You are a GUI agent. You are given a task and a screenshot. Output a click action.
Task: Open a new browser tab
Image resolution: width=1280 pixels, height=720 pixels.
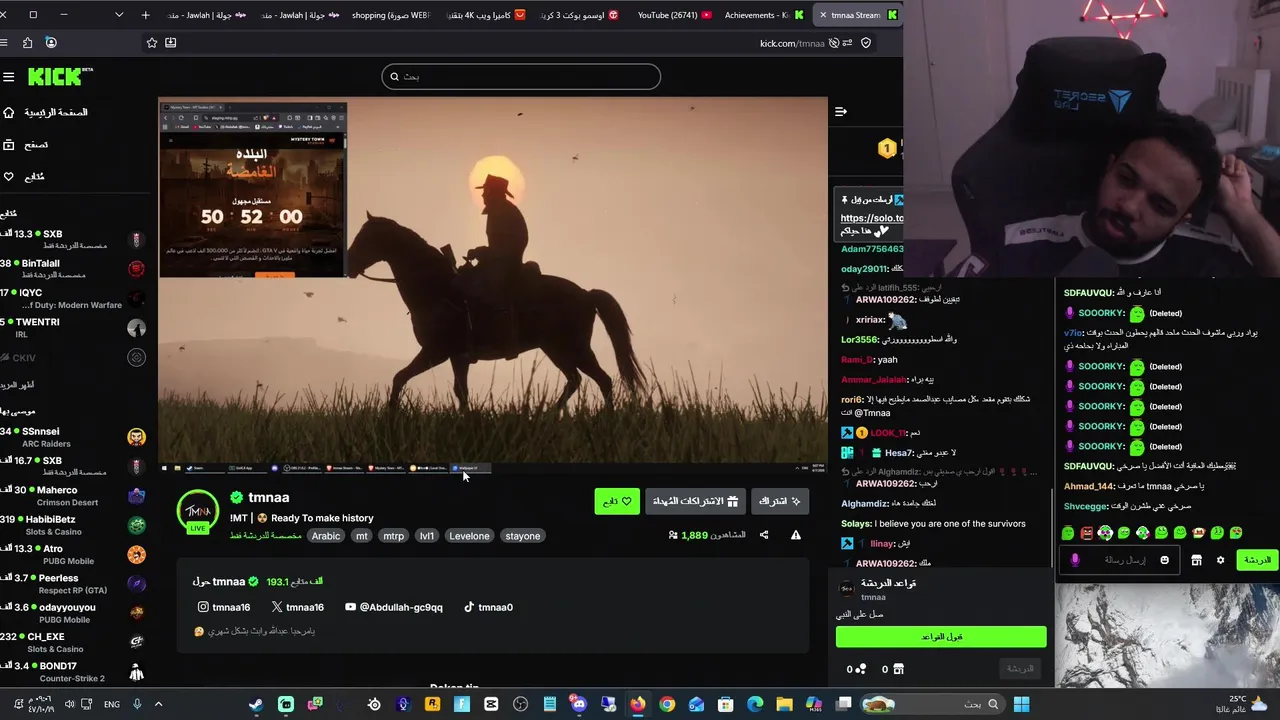tap(145, 15)
